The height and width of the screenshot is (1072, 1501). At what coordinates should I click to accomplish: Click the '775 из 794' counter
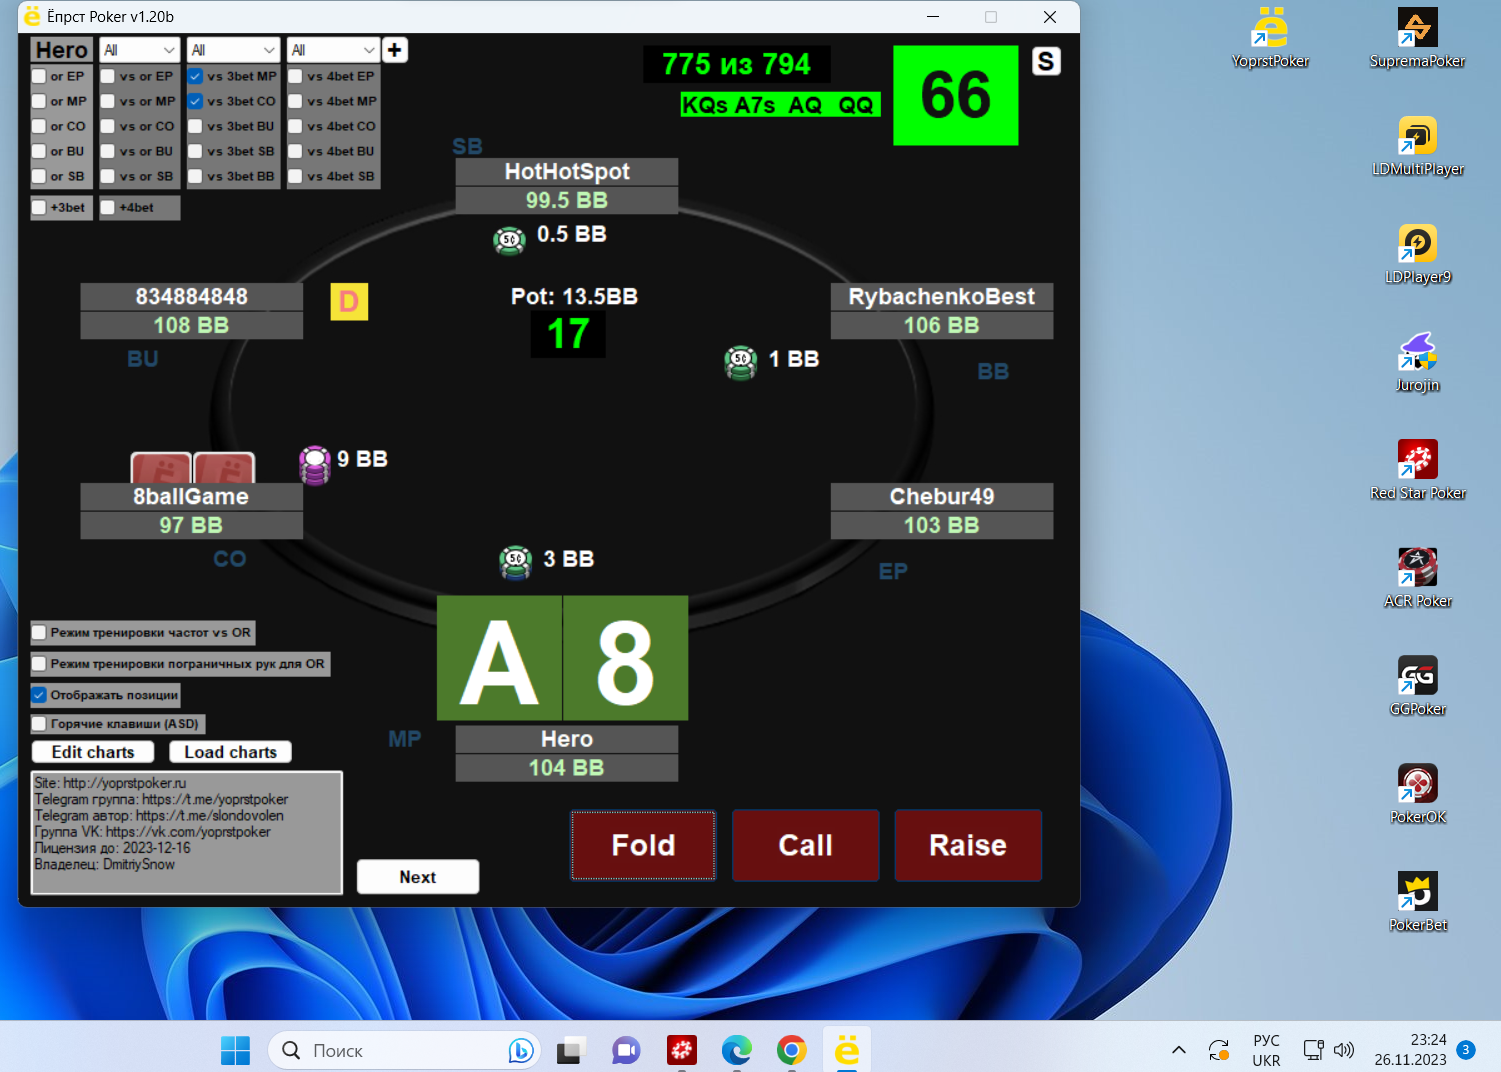pyautogui.click(x=736, y=65)
